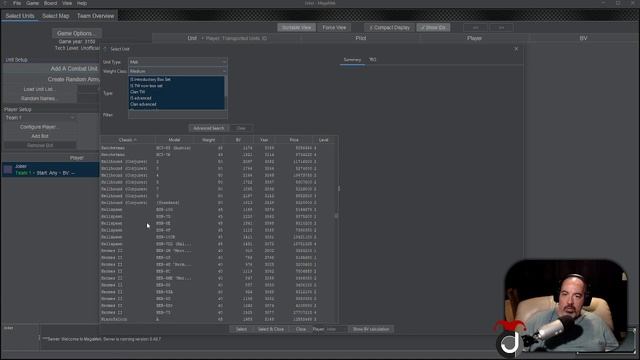Click Create Random Army button
This screenshot has width=640, height=360.
tap(51, 79)
